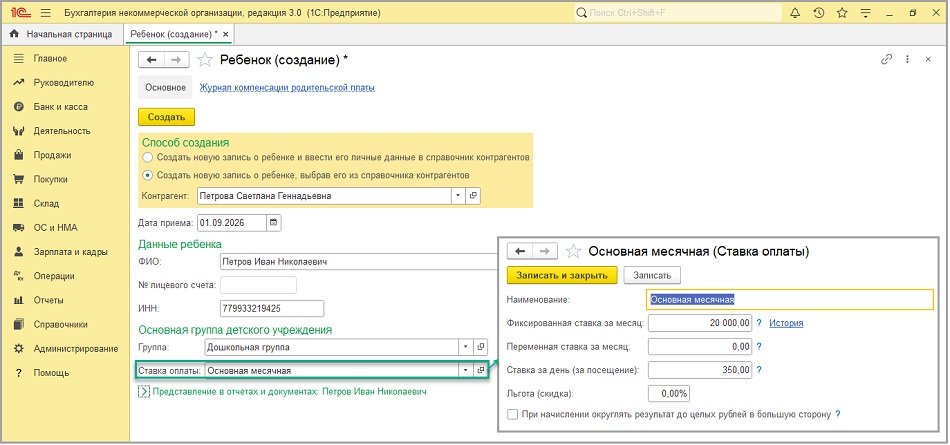The height and width of the screenshot is (445, 950).
Task: Select option choosing child from справочника контрагентов
Action: 148,175
